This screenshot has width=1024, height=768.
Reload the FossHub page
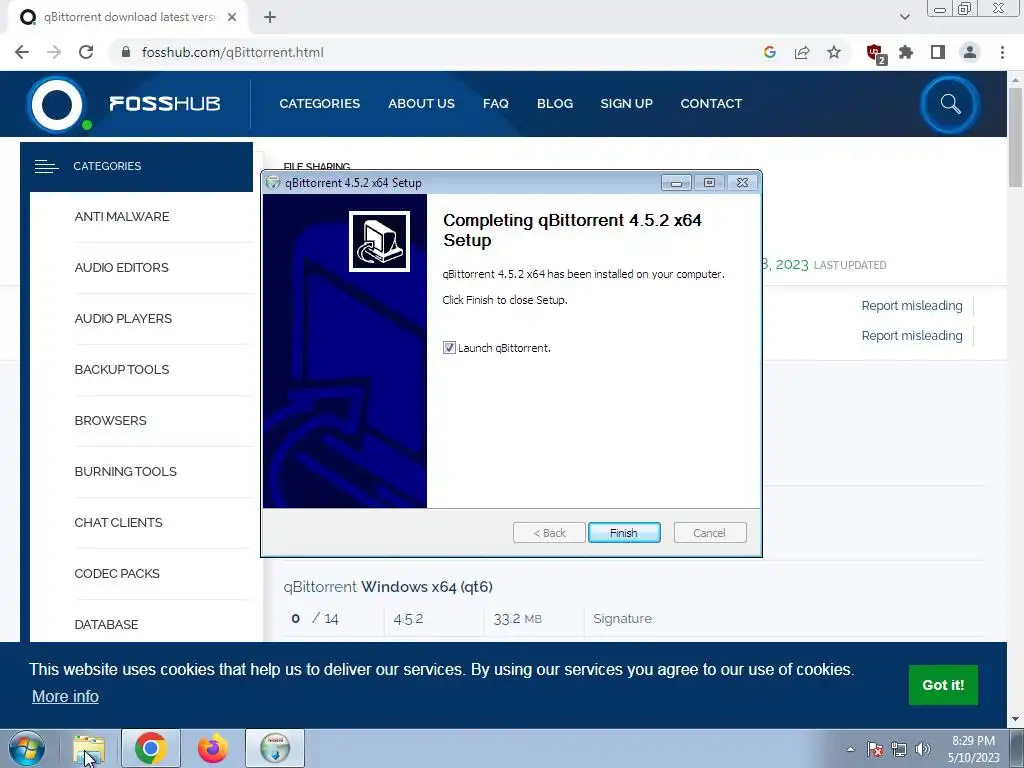tap(86, 52)
